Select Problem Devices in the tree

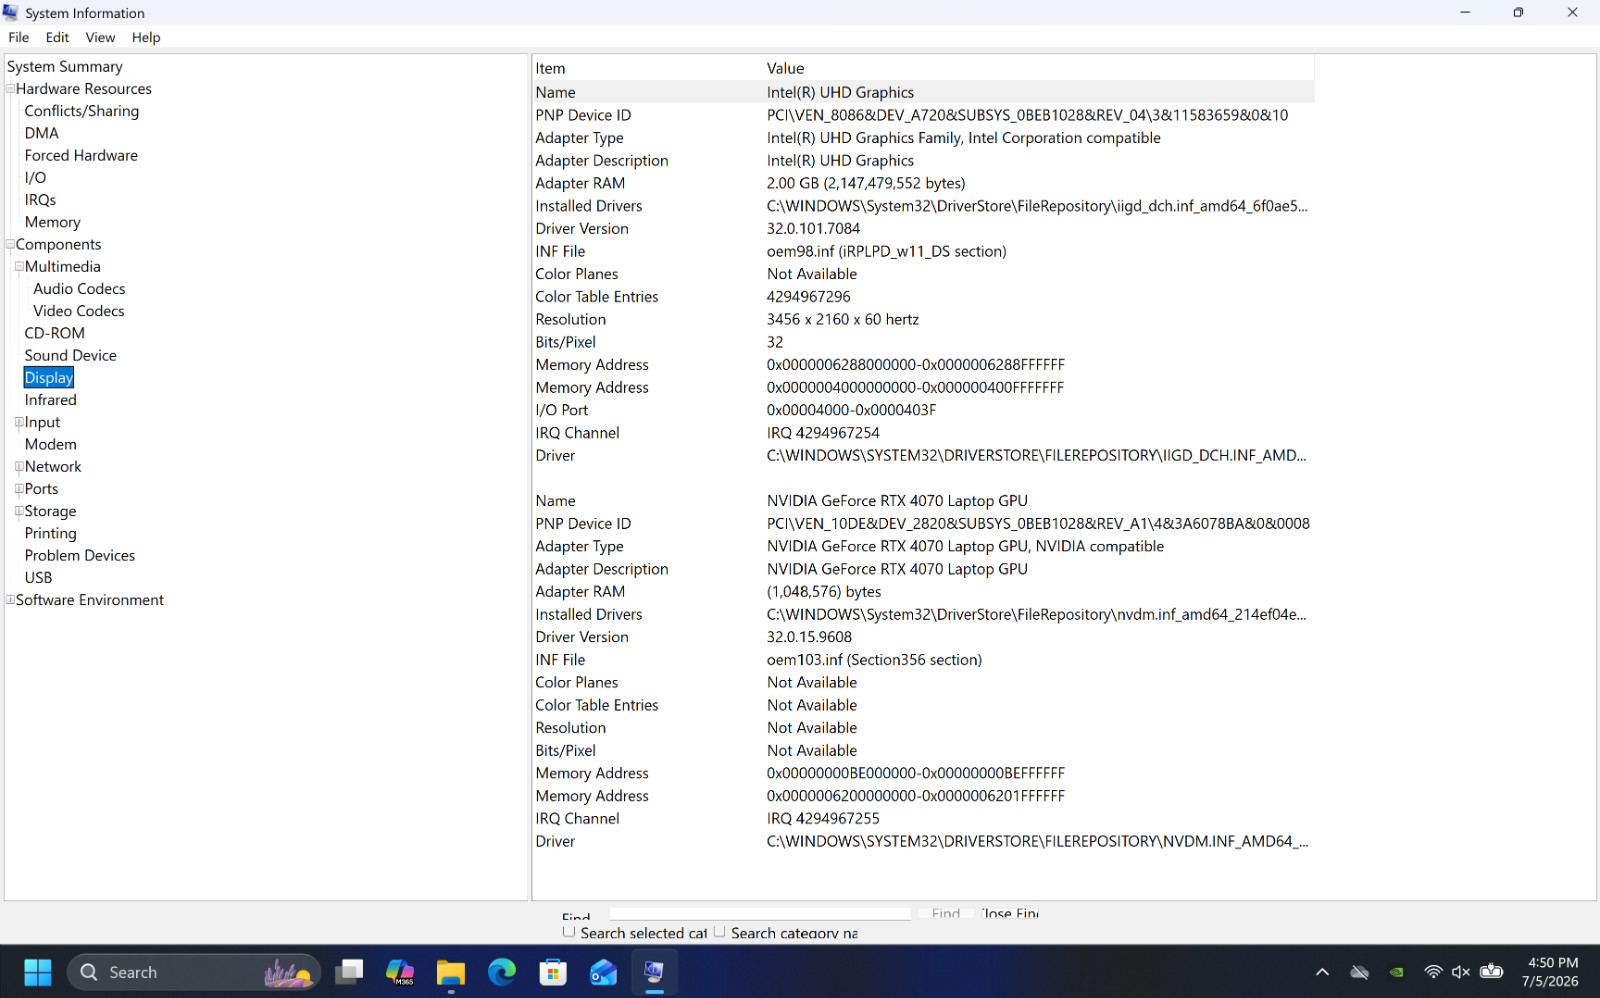tap(80, 555)
